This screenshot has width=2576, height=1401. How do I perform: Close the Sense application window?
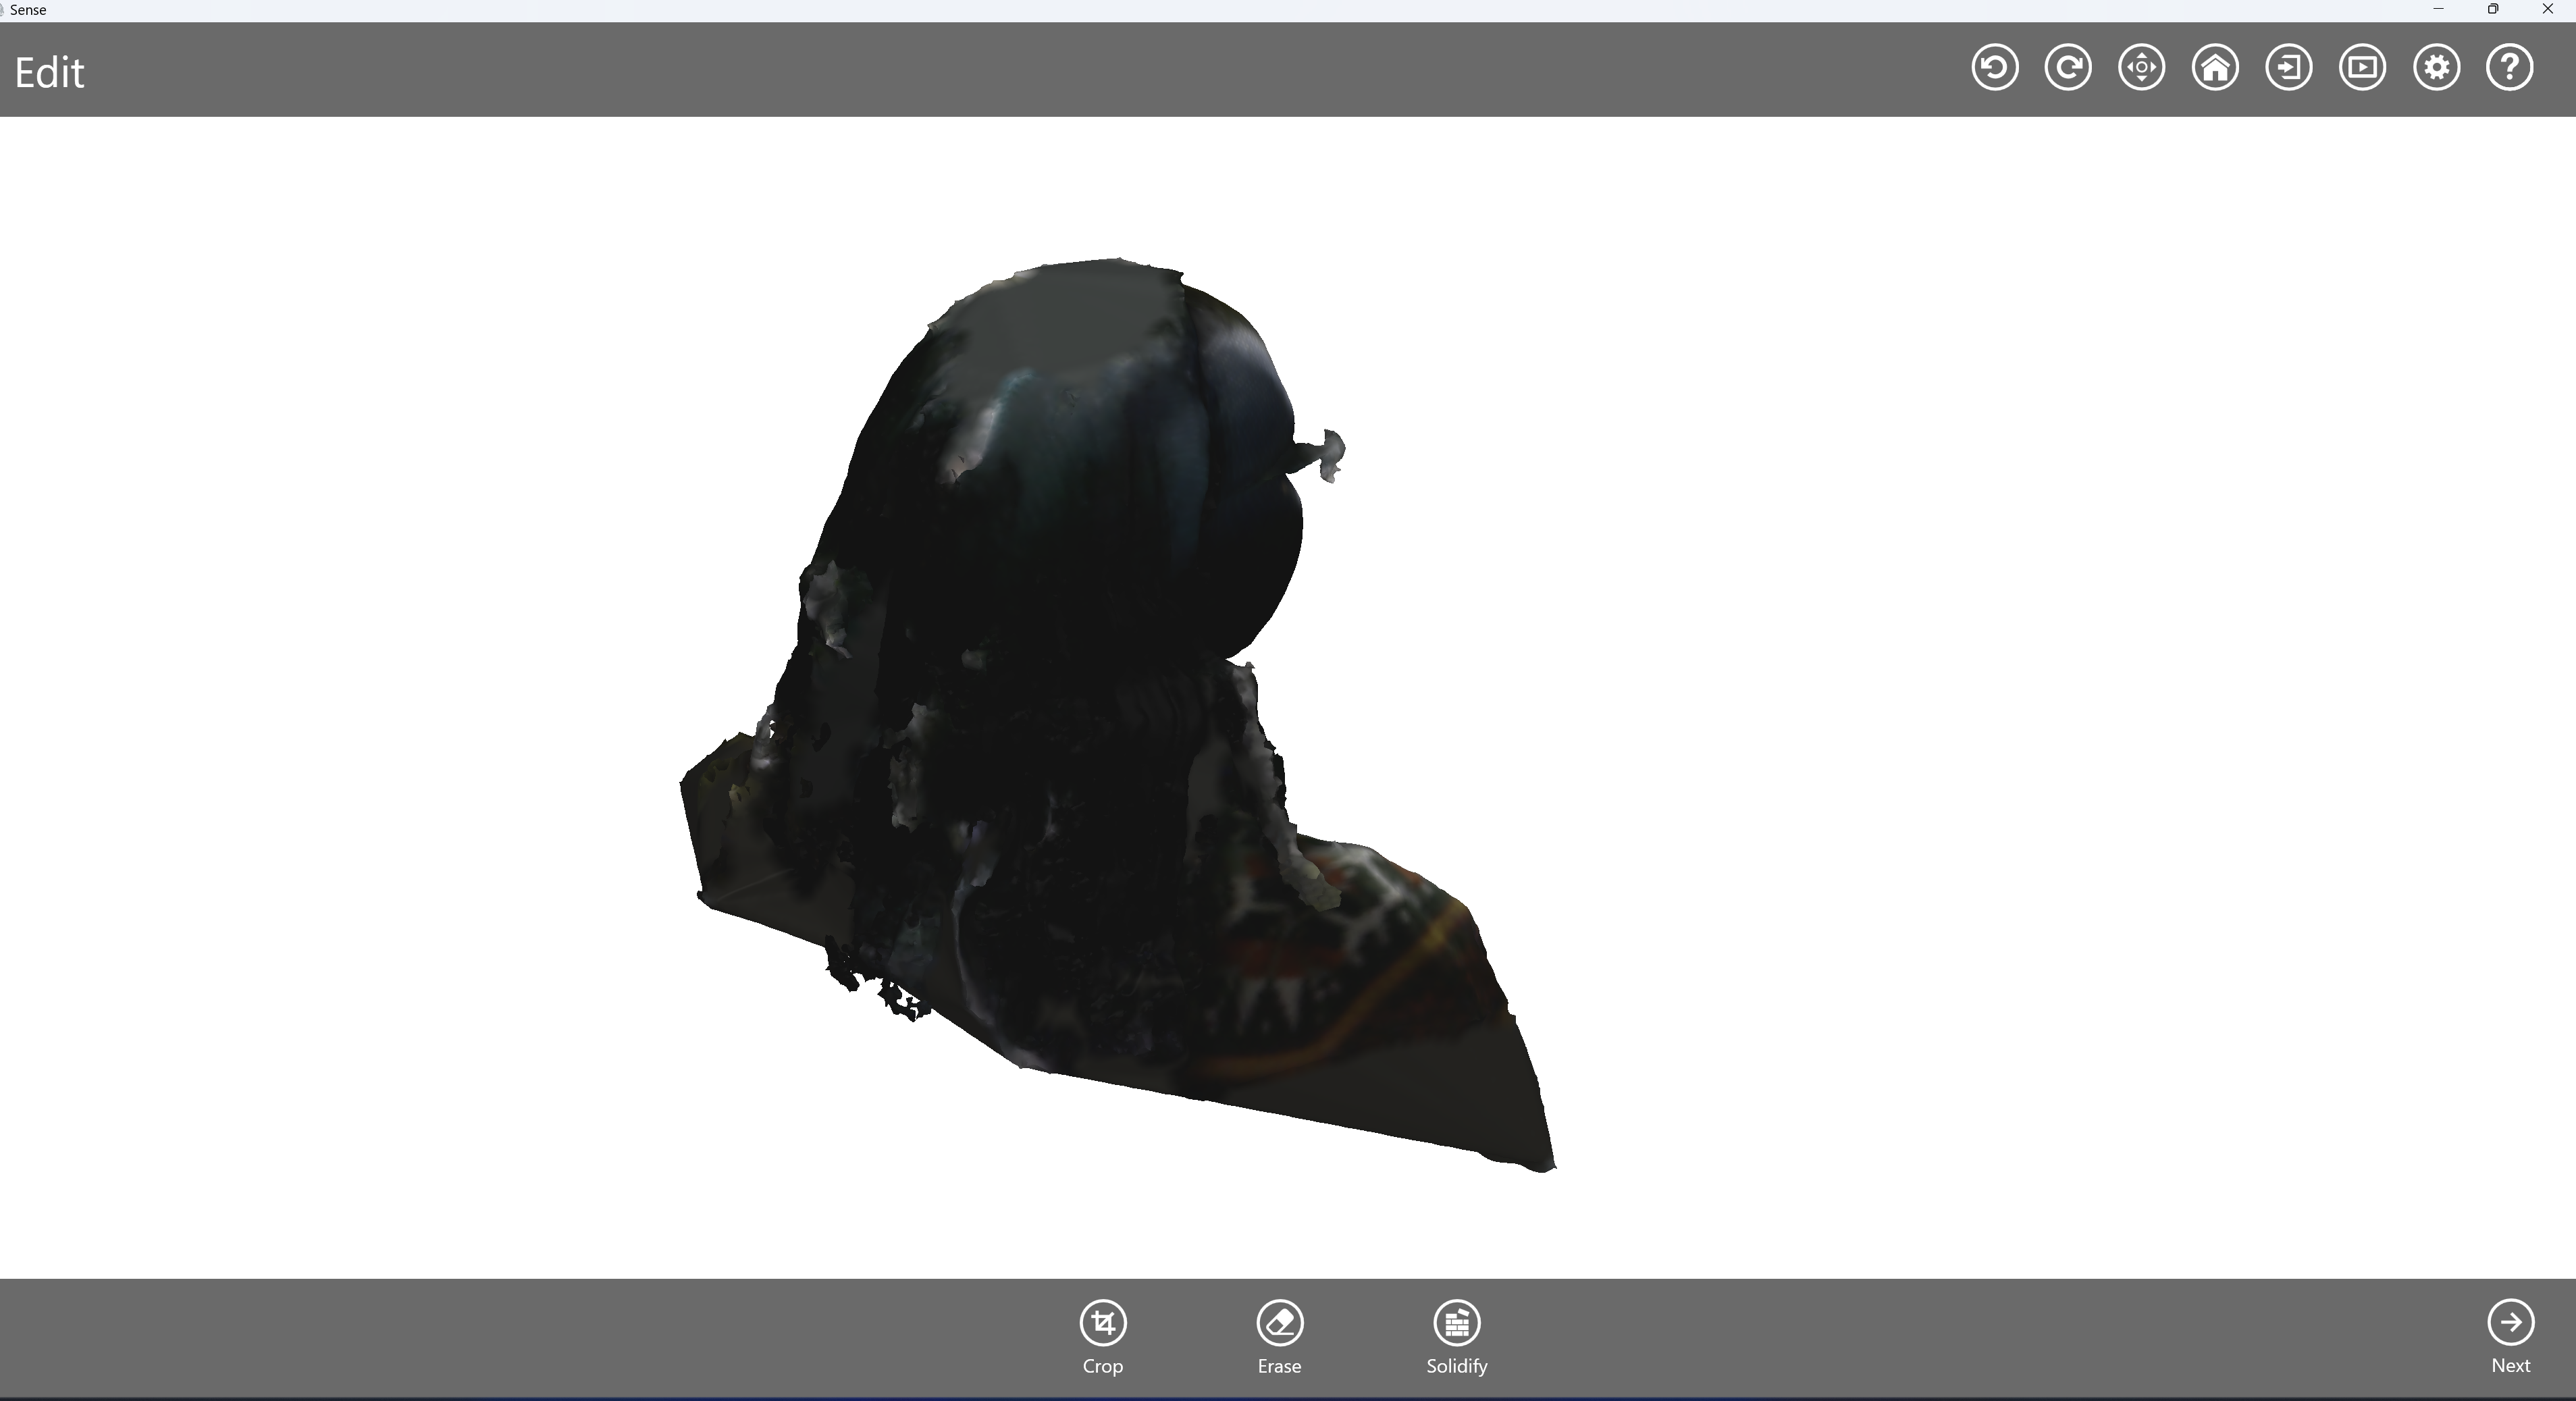click(2547, 9)
